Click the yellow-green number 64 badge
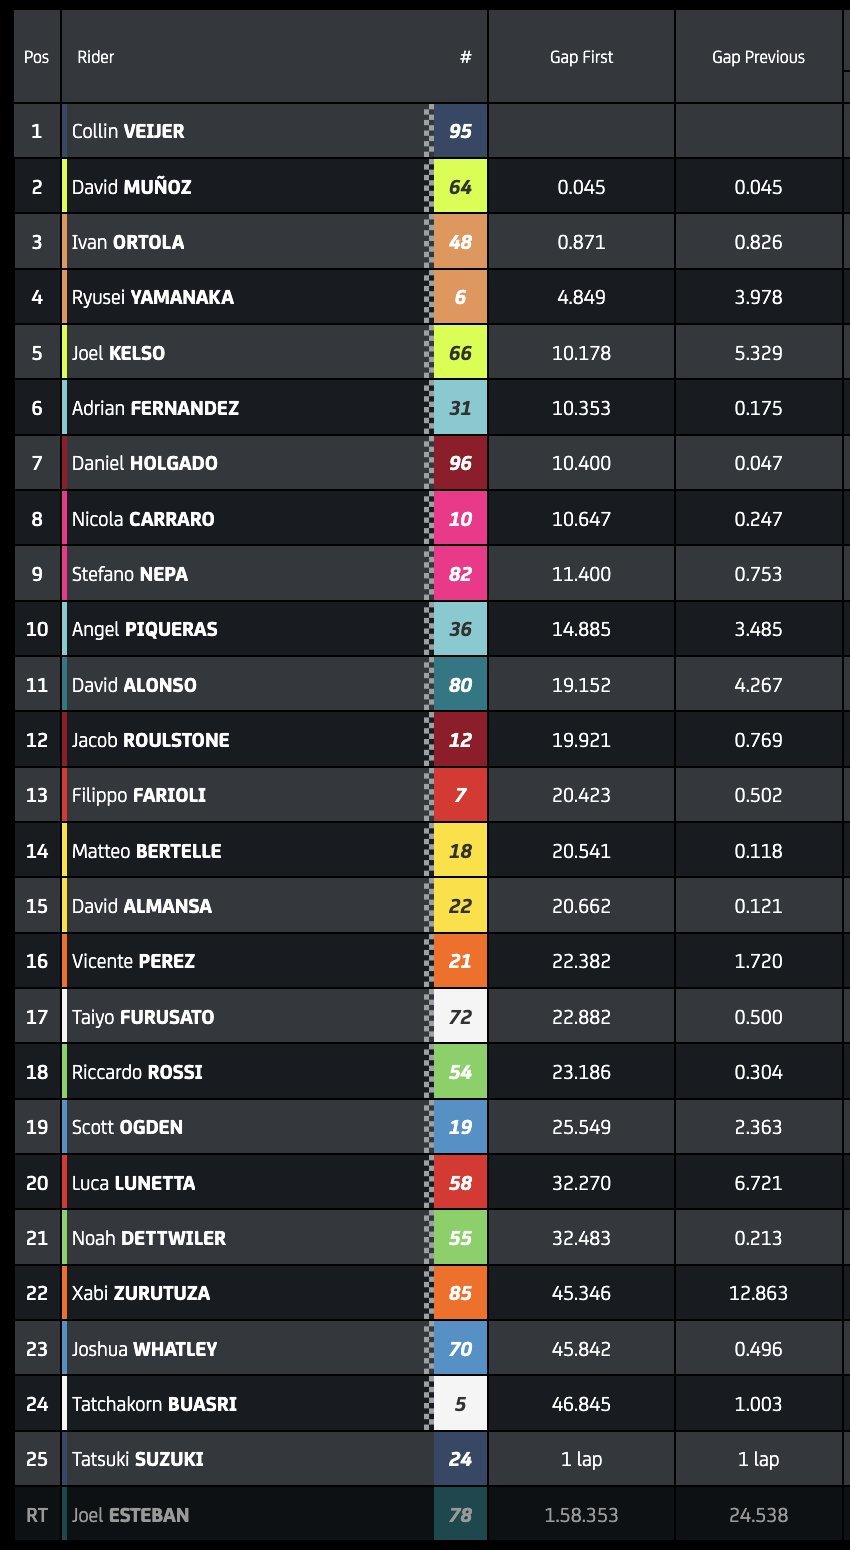850x1550 pixels. [x=460, y=187]
